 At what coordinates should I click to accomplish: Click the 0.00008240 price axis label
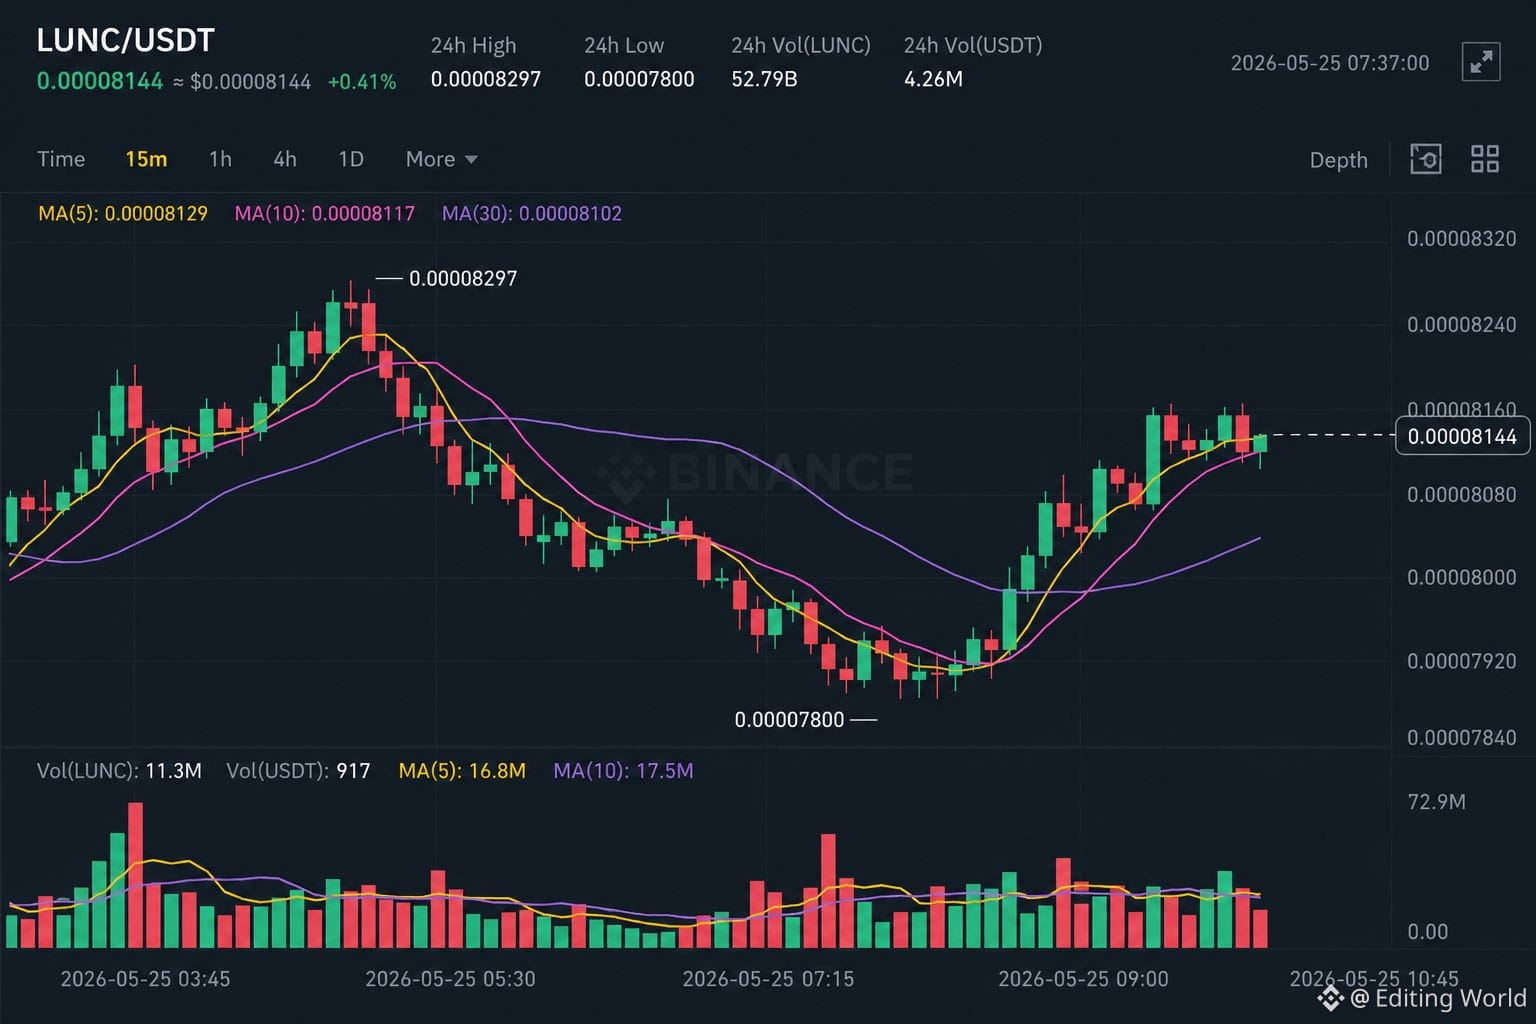pos(1461,324)
